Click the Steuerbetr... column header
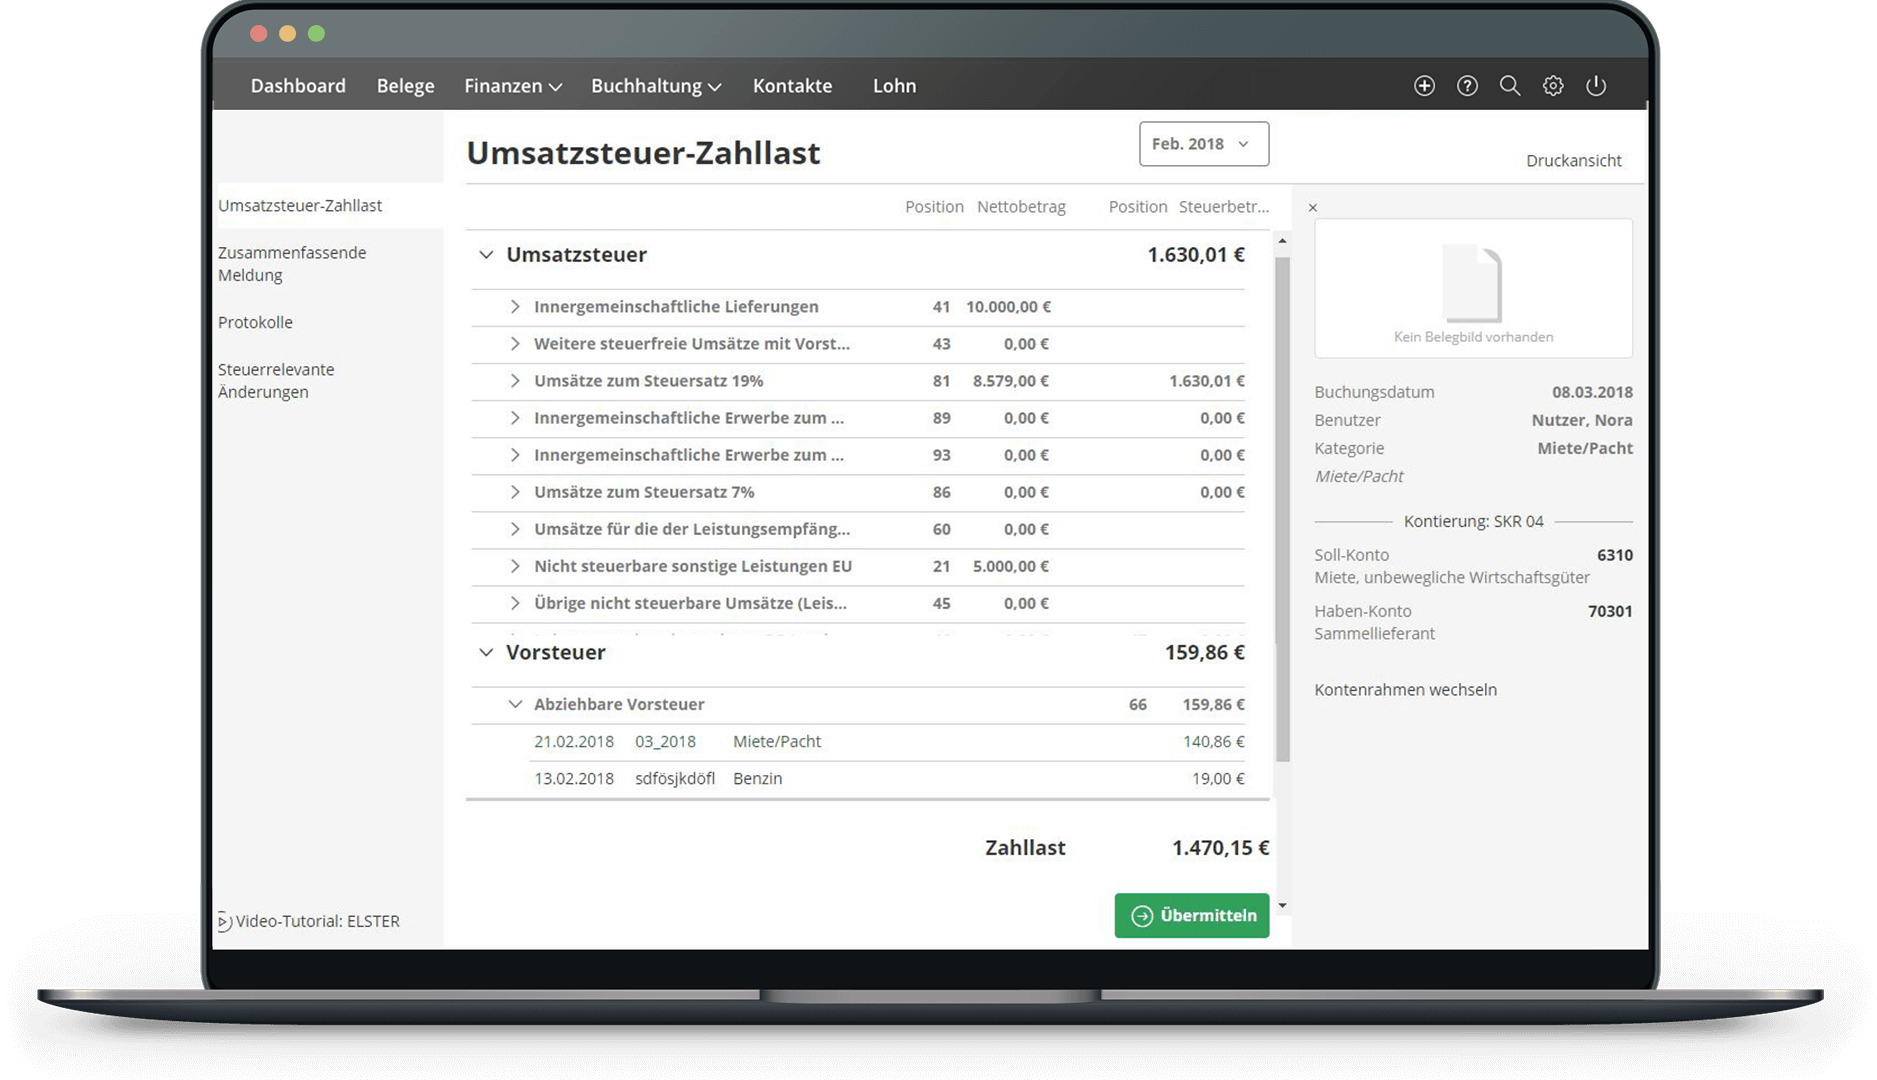Image resolution: width=1877 pixels, height=1080 pixels. pos(1223,207)
